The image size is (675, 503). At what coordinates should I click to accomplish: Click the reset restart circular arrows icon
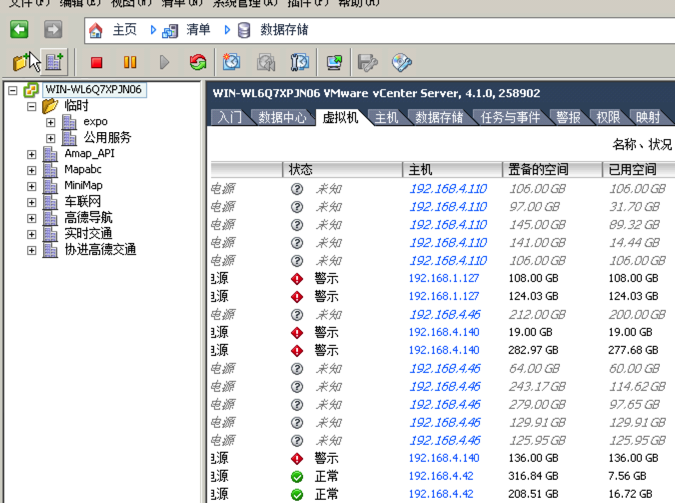coord(198,62)
